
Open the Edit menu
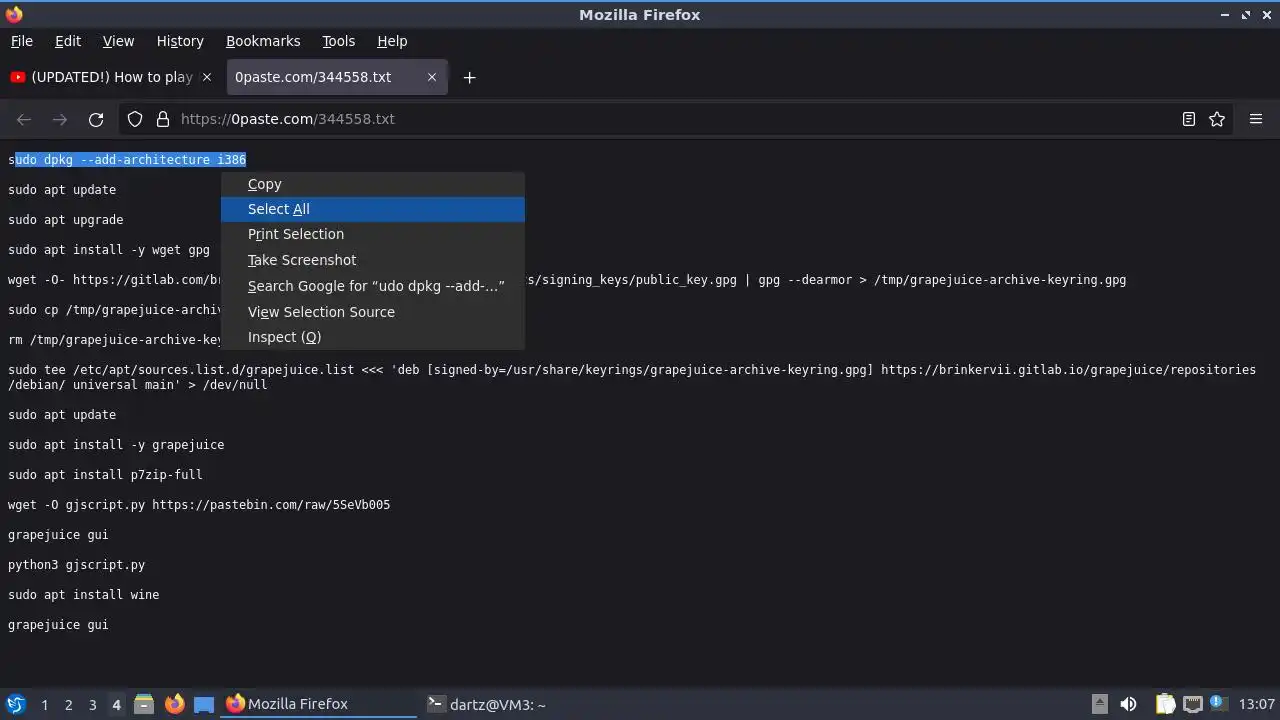point(68,41)
